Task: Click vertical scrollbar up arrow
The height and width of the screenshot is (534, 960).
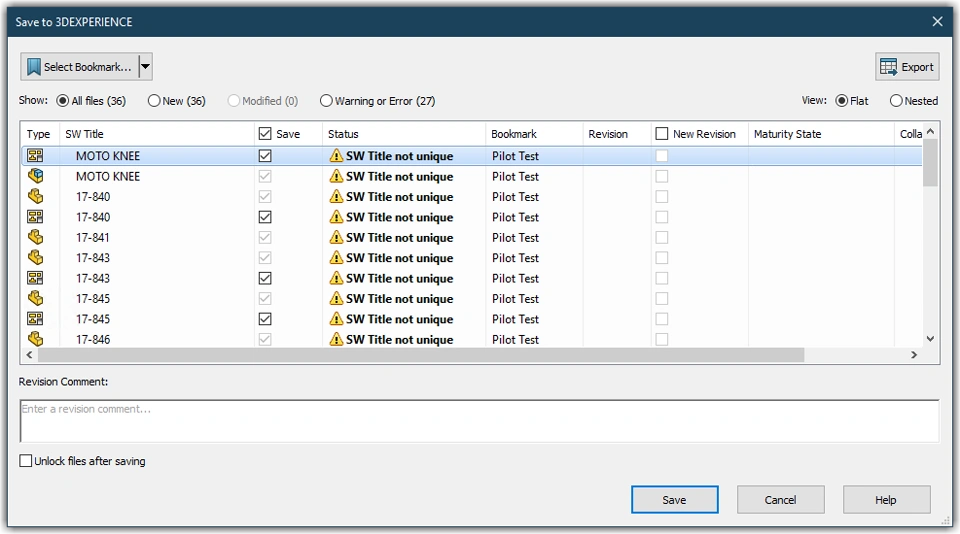Action: pyautogui.click(x=931, y=131)
